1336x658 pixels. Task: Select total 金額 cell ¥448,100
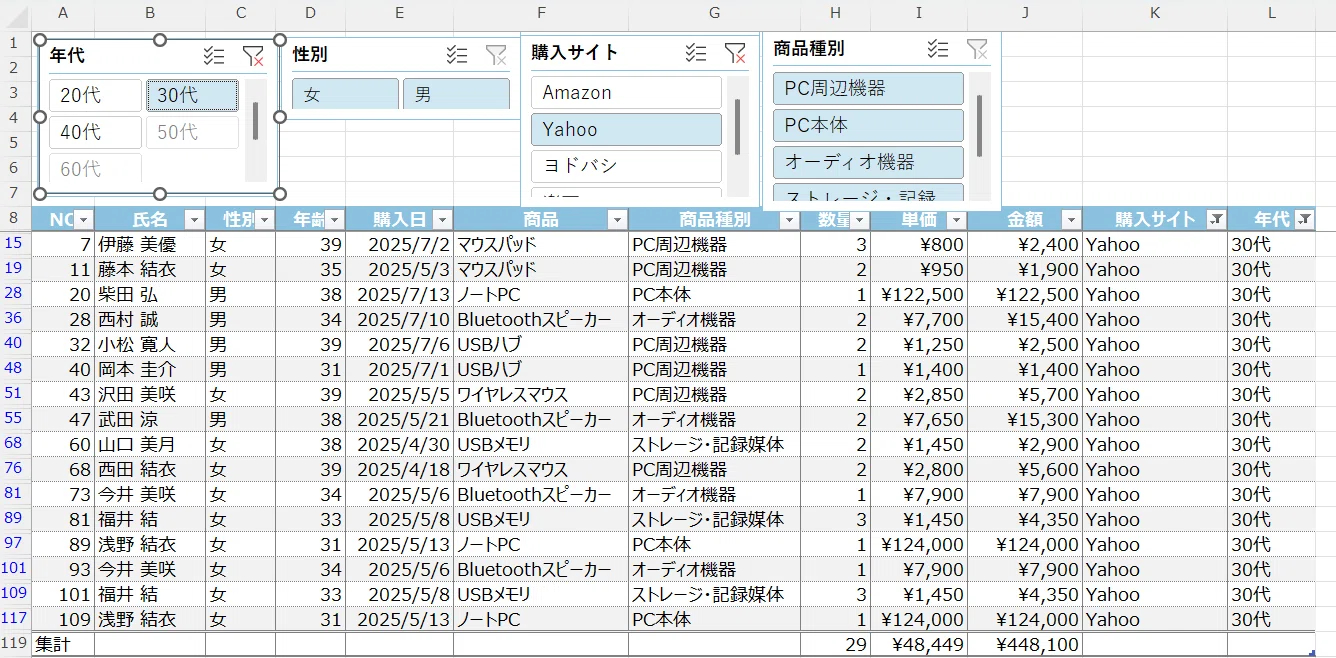(1025, 644)
